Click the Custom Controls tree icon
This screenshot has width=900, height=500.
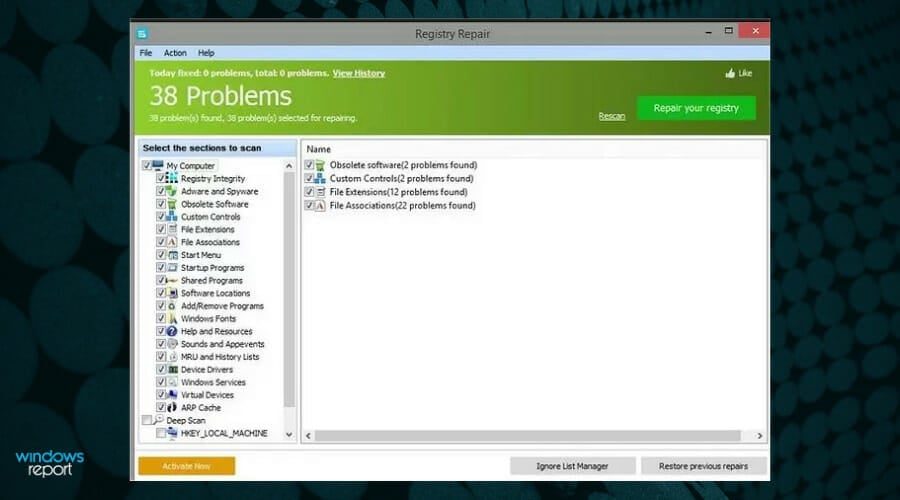172,216
